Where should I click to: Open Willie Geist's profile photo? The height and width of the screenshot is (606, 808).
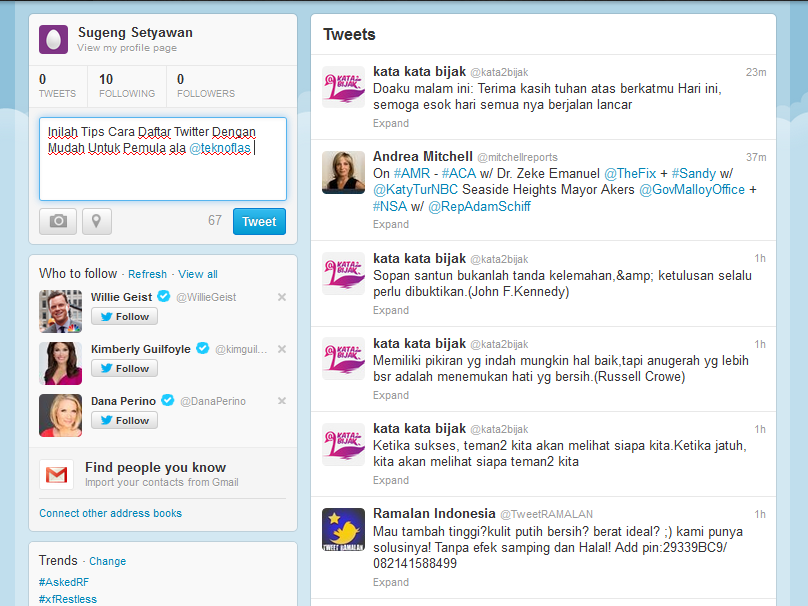(x=60, y=311)
